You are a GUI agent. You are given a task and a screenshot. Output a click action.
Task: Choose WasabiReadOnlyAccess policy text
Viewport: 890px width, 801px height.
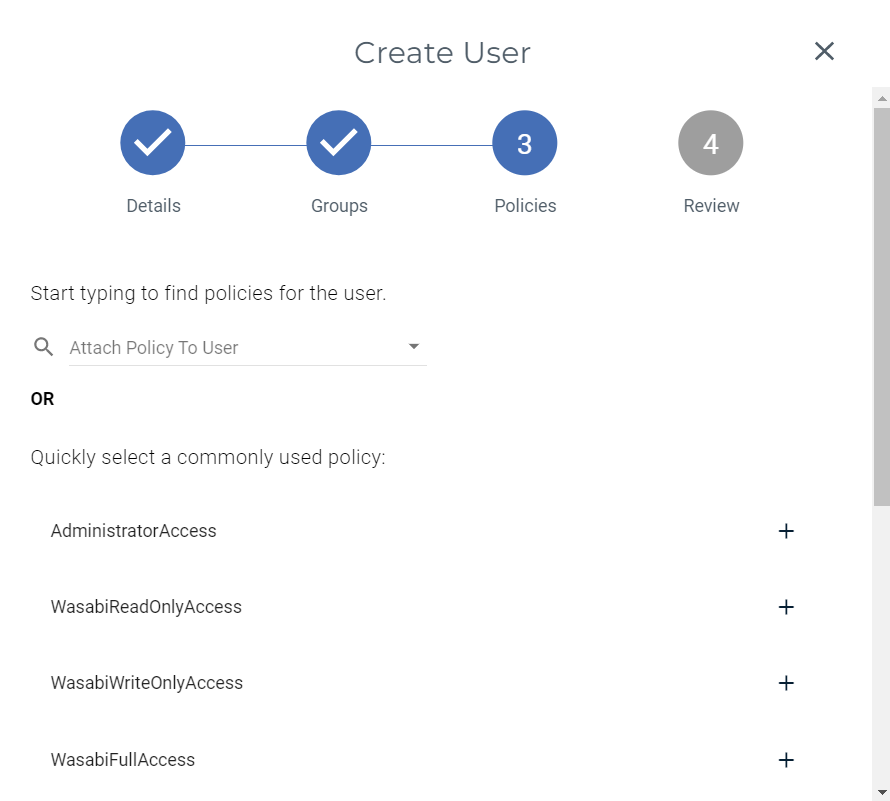point(146,607)
